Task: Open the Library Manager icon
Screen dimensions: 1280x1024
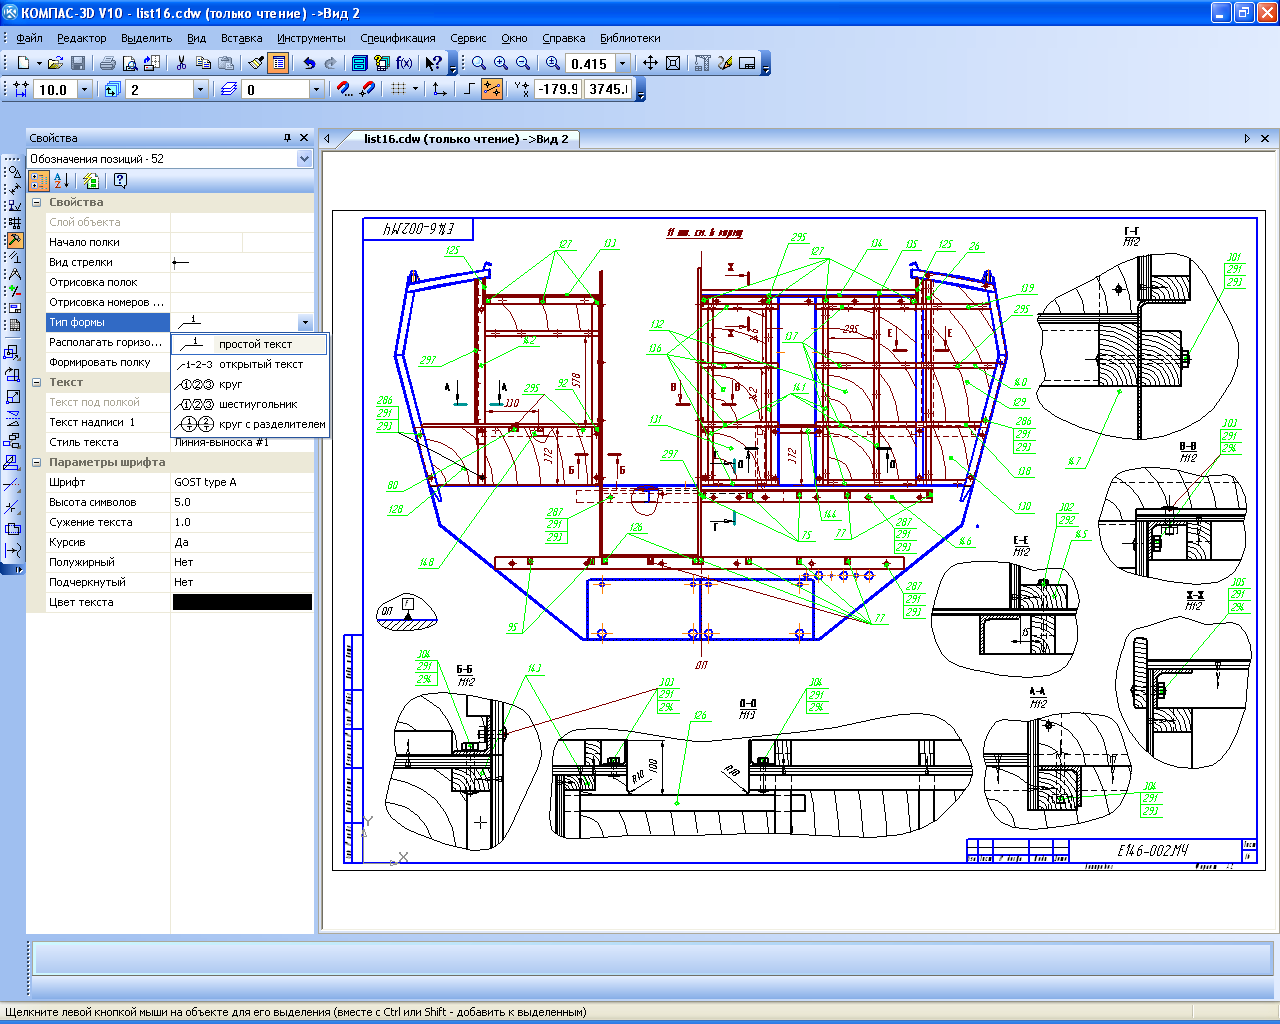Action: tap(360, 63)
